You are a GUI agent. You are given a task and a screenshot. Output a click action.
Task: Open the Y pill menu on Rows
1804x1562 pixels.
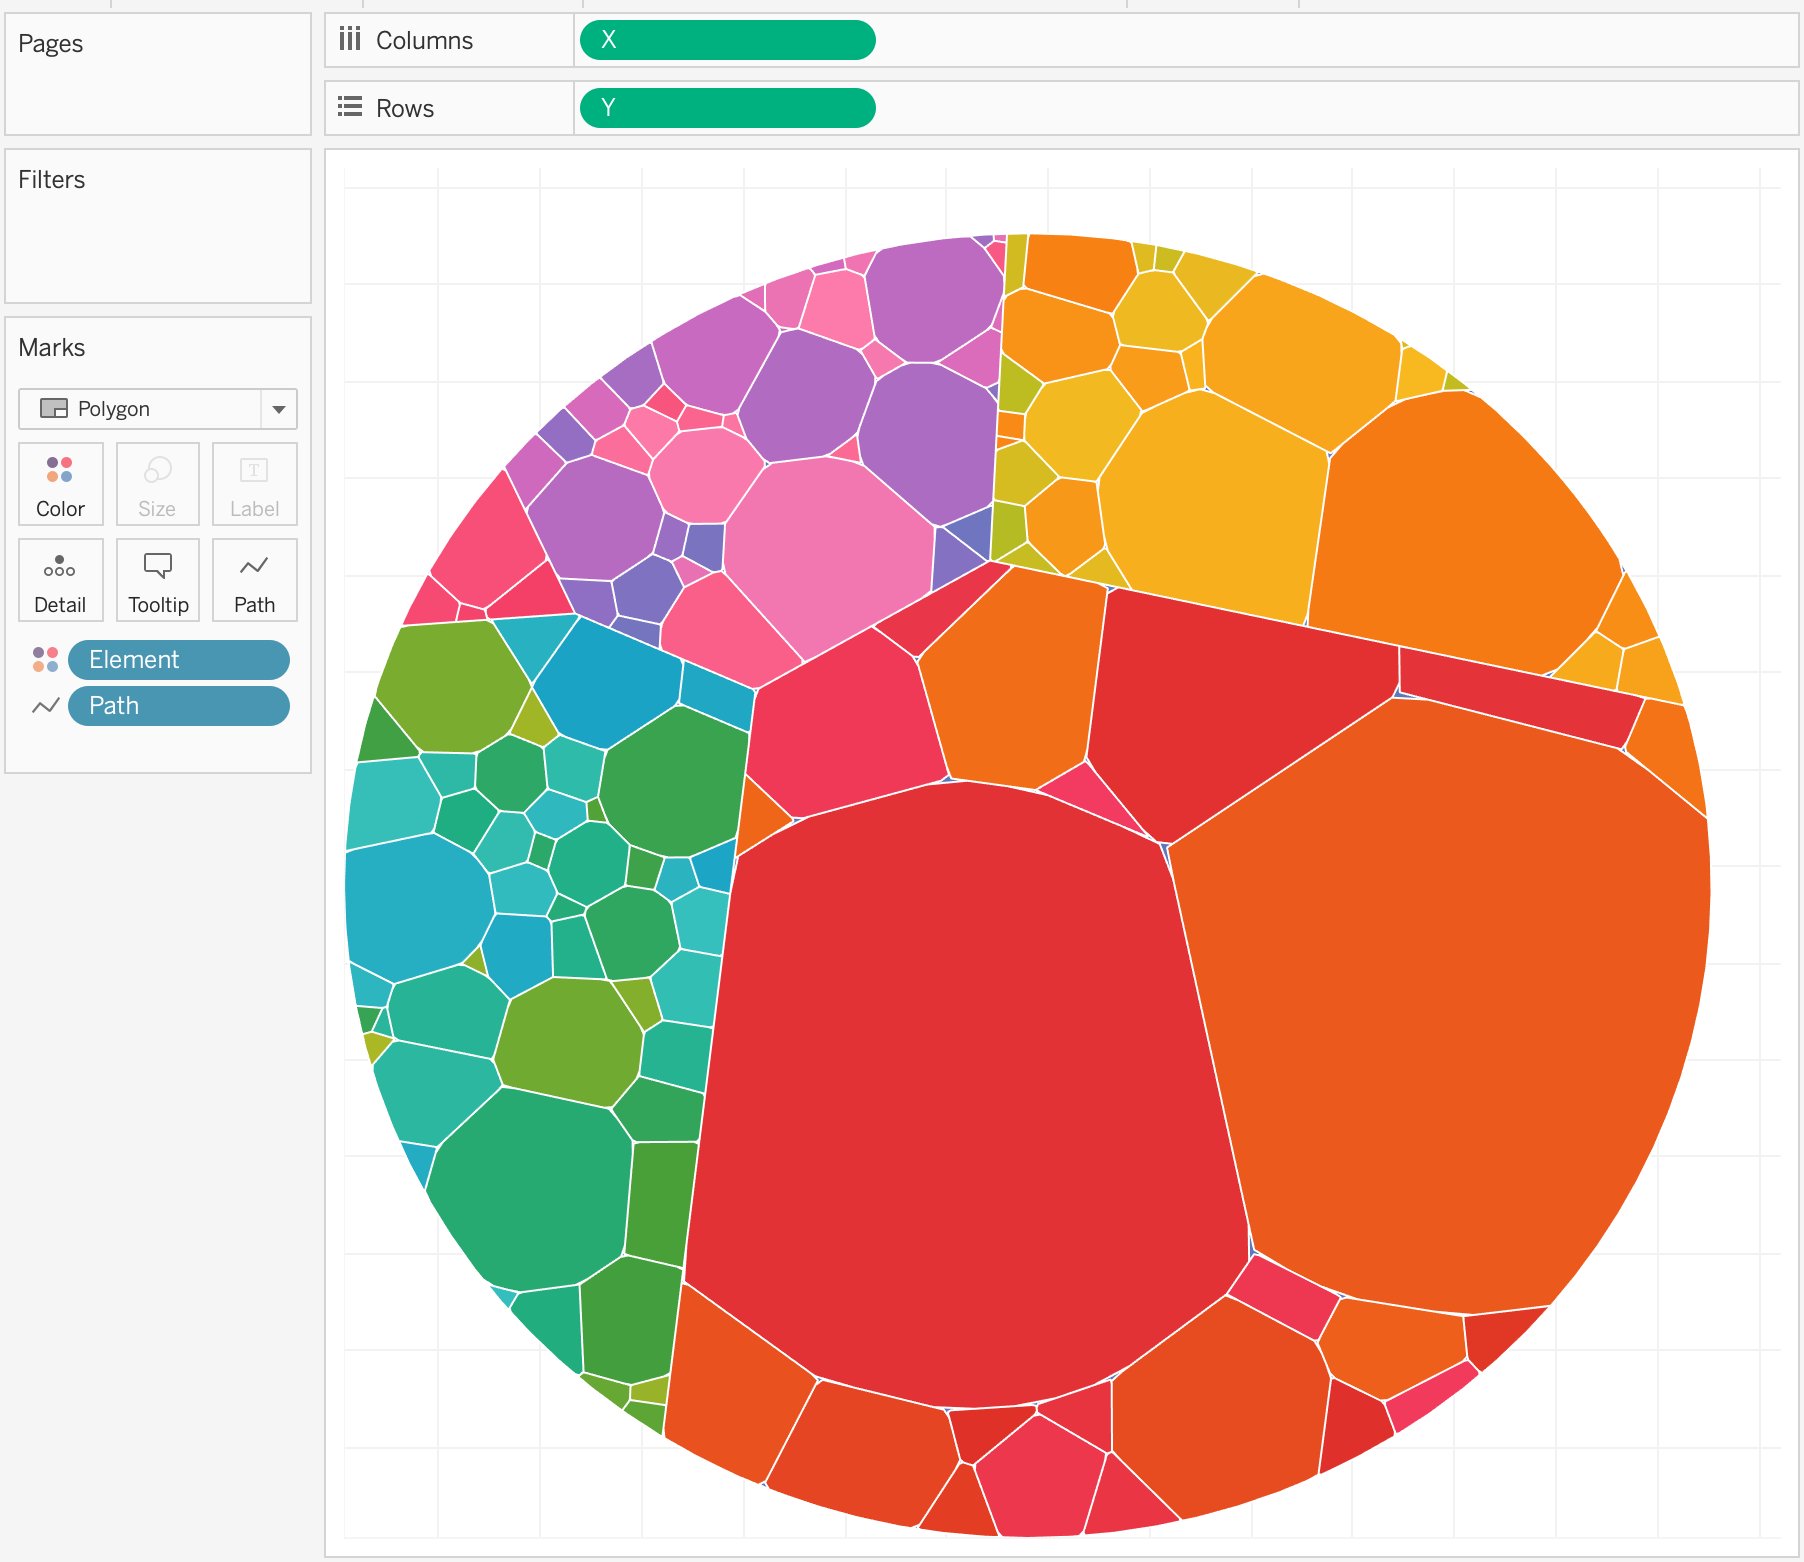click(727, 107)
